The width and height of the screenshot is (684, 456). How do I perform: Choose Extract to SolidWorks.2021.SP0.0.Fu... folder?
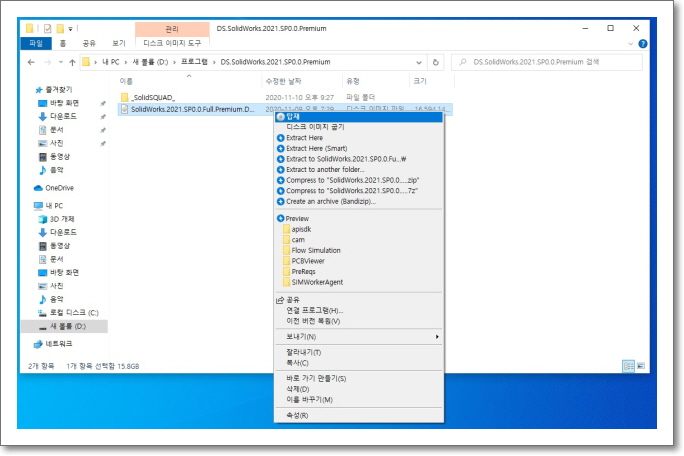359,159
